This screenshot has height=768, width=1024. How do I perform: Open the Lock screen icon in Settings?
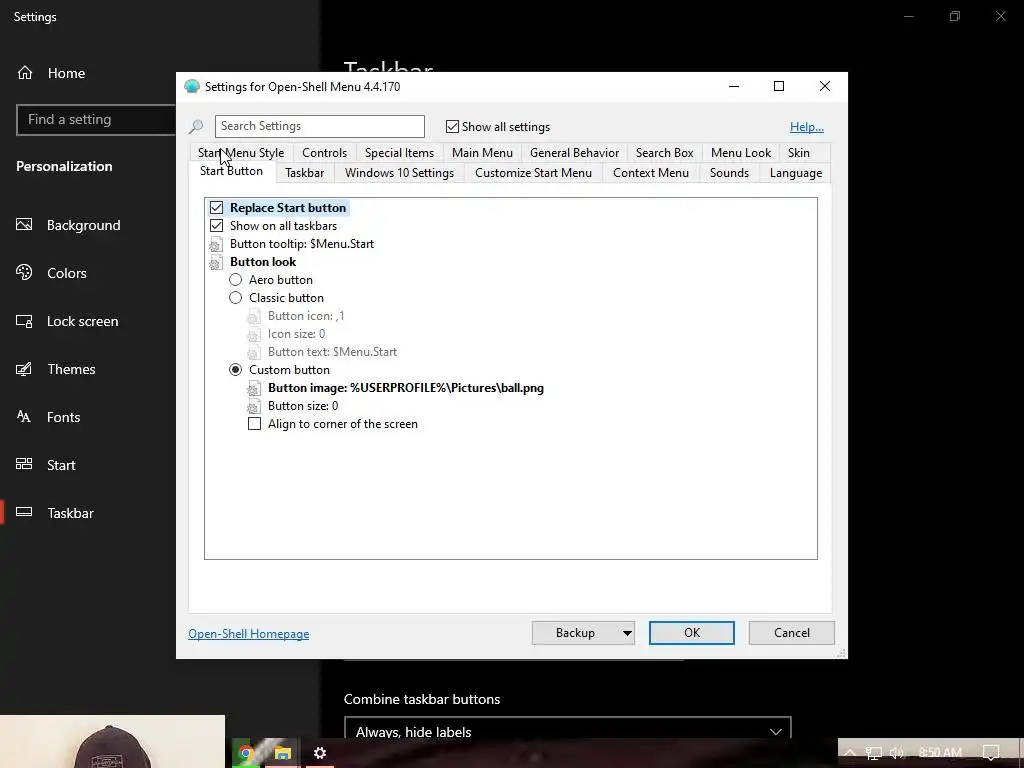[x=24, y=321]
